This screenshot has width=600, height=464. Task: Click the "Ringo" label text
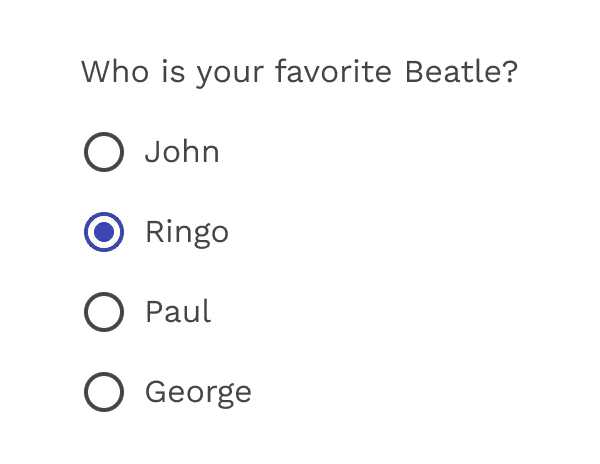coord(187,233)
